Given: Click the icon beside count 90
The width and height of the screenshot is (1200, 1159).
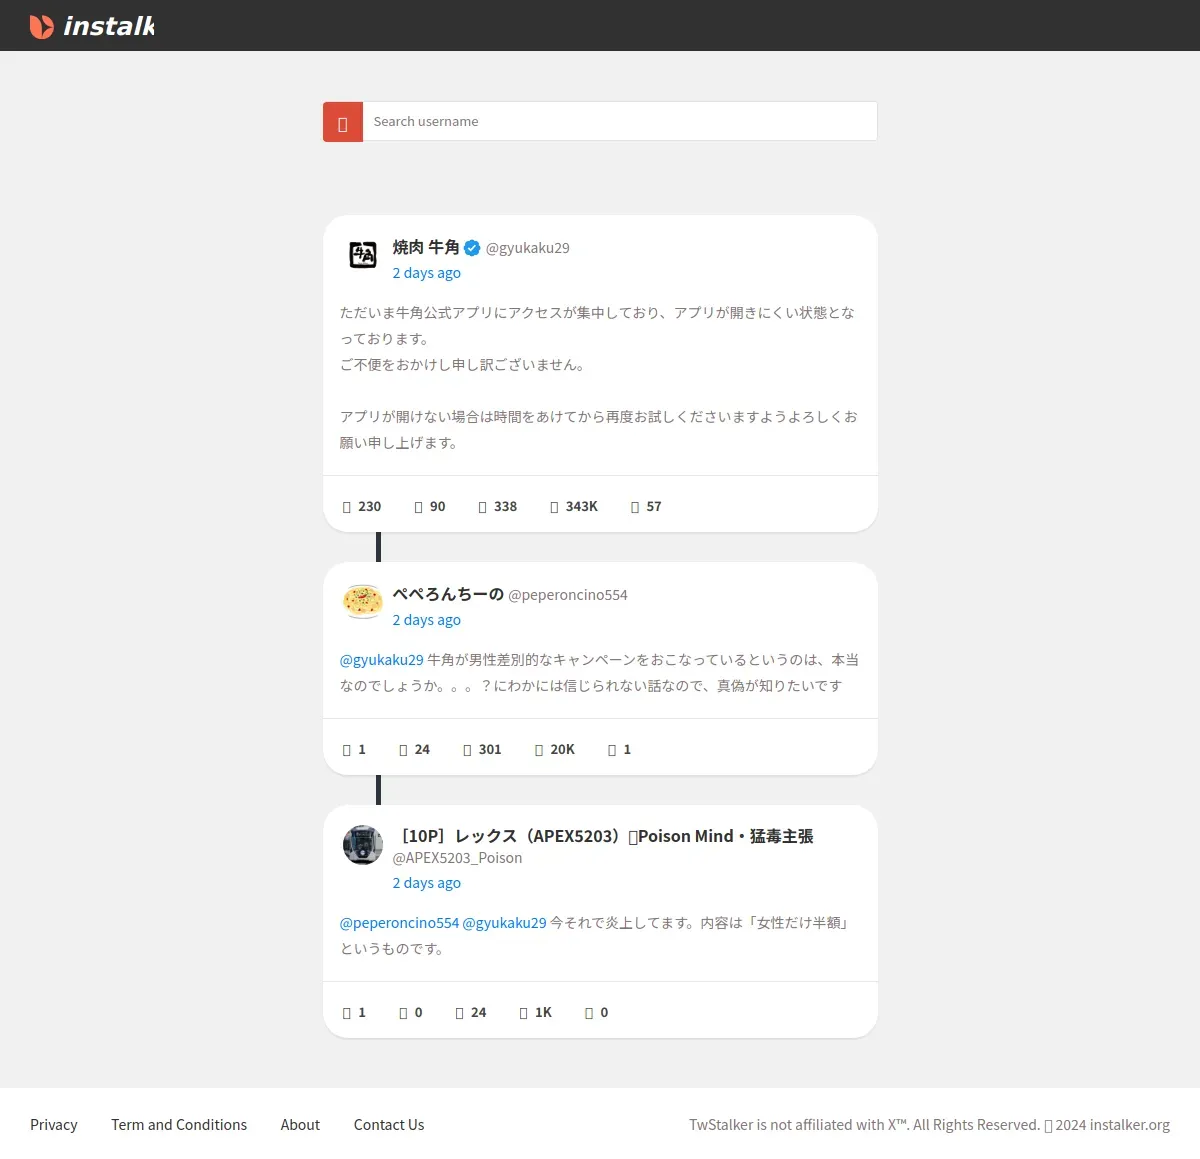Looking at the screenshot, I should (x=419, y=507).
